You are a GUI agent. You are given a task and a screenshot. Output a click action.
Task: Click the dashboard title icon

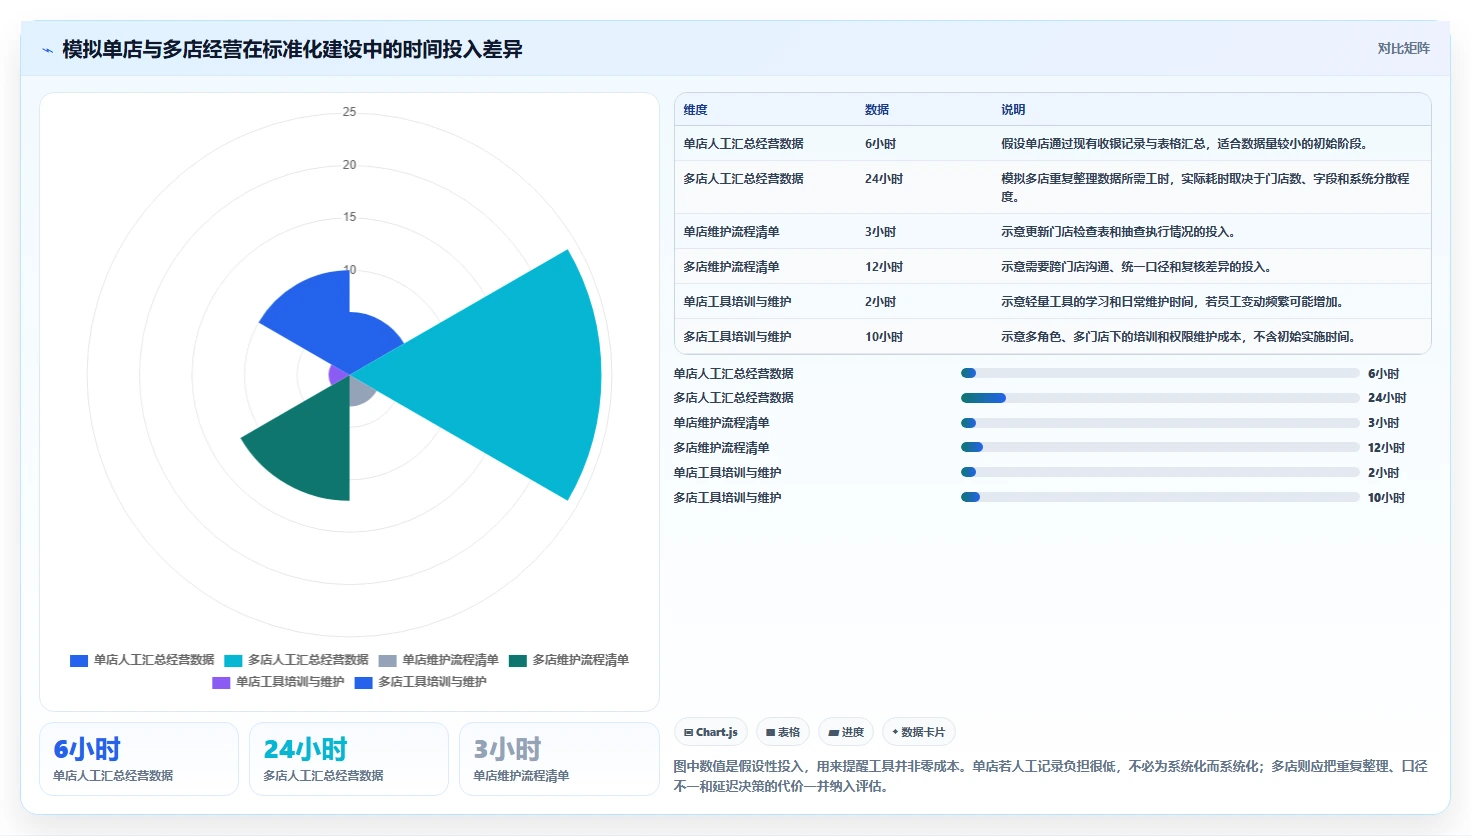(x=47, y=50)
